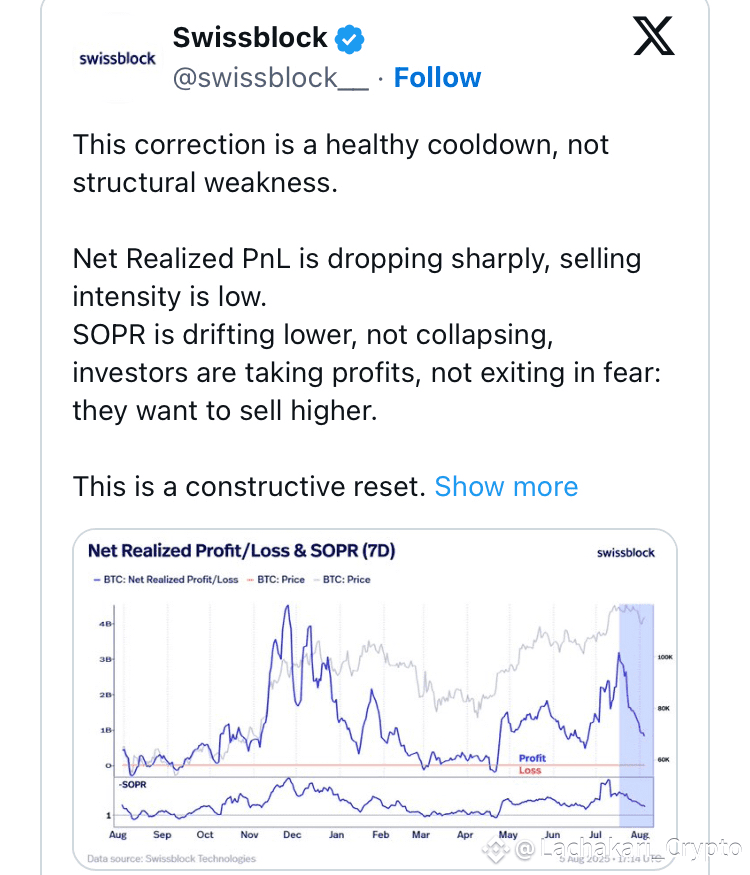Click the X logo icon

[653, 36]
